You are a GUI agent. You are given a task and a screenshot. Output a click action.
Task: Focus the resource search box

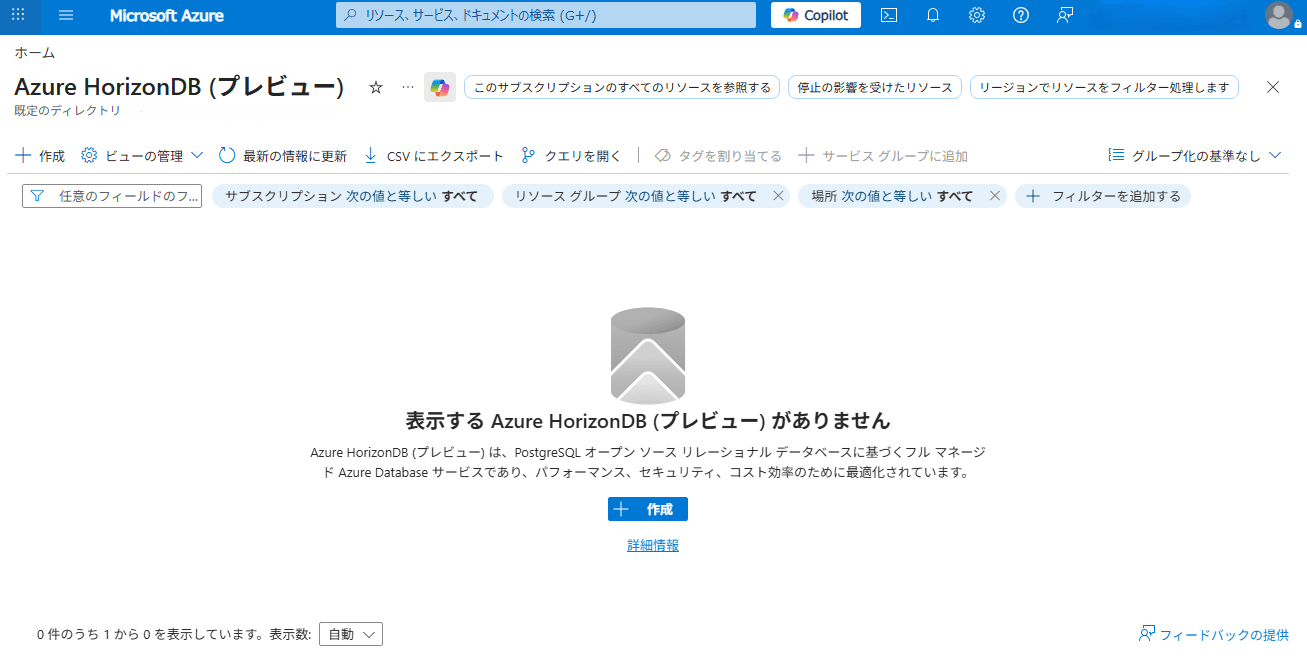[x=546, y=15]
